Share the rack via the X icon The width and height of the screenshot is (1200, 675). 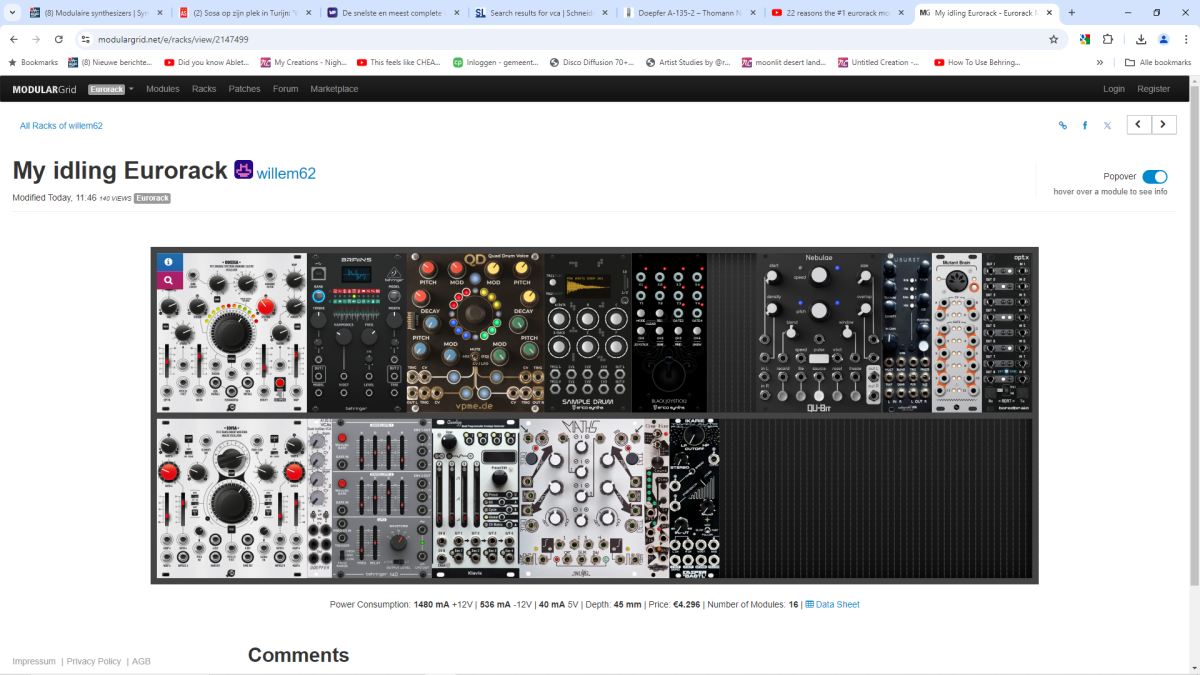point(1107,125)
